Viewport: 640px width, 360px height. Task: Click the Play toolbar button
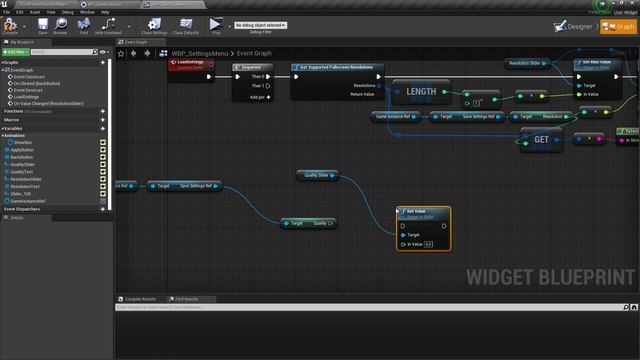point(216,26)
